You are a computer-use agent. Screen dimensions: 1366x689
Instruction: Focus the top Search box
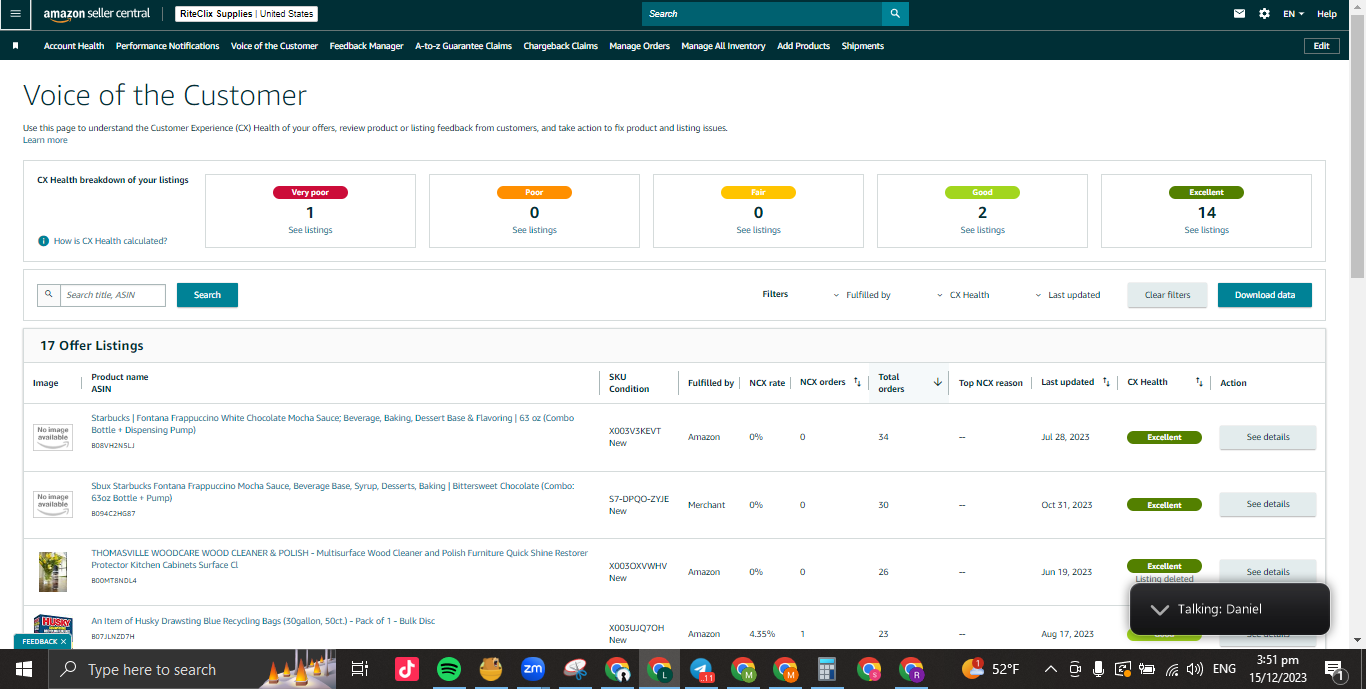(762, 14)
